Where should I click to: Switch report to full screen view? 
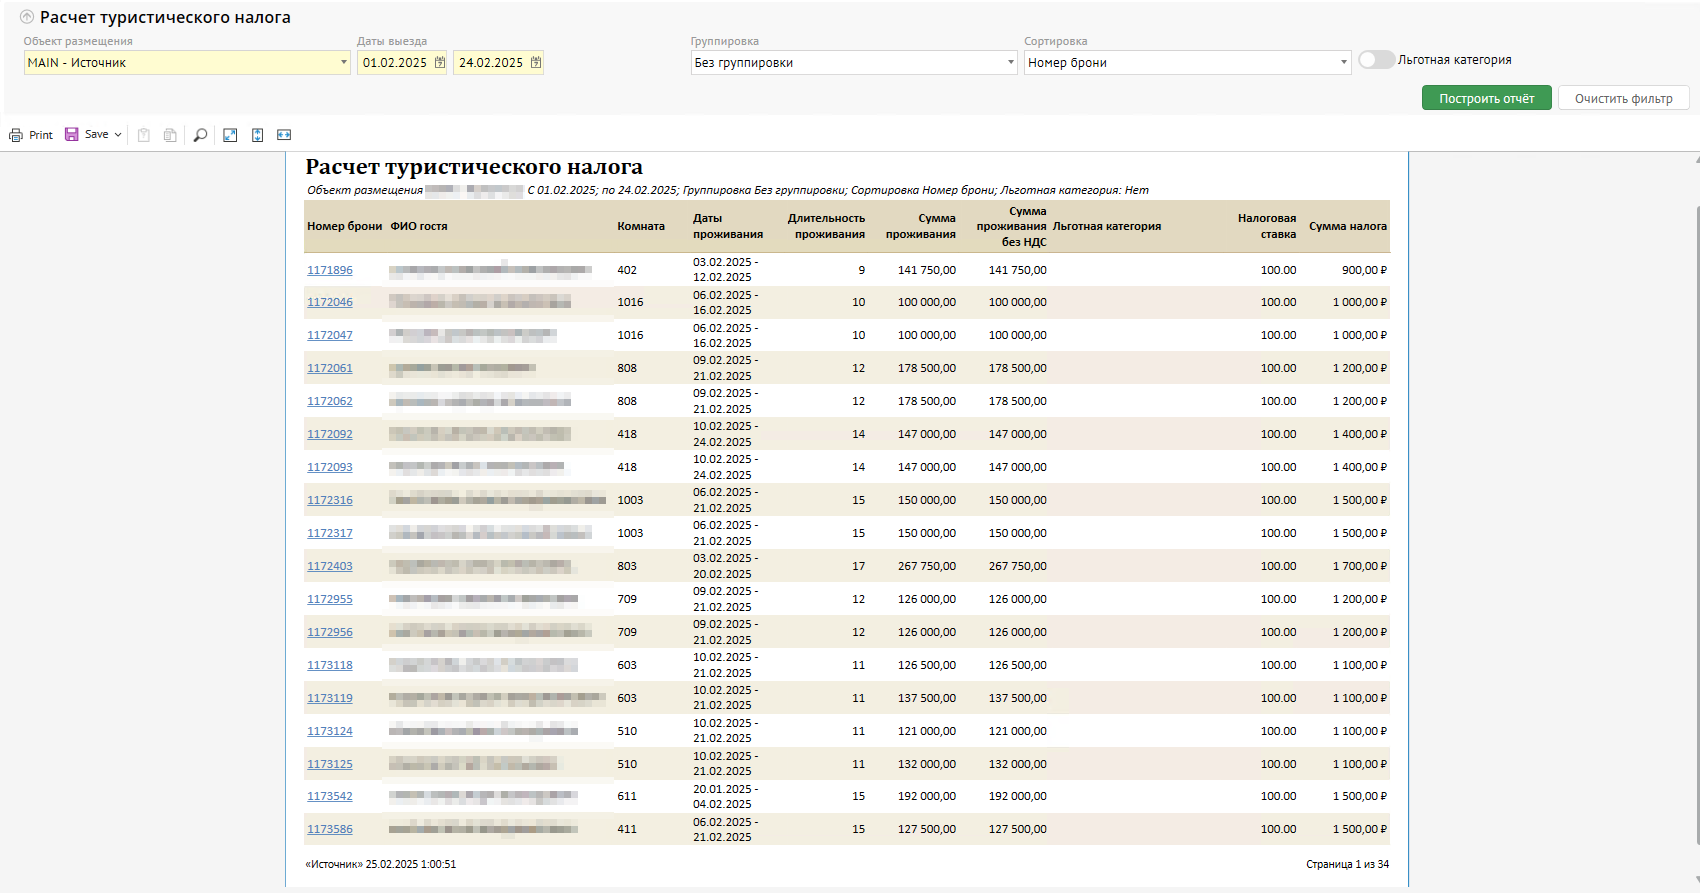pos(230,135)
